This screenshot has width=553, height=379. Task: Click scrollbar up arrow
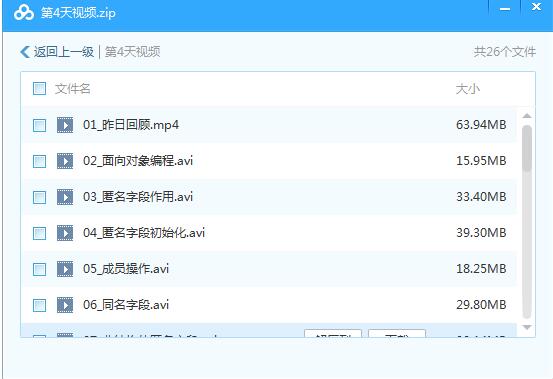(x=527, y=116)
